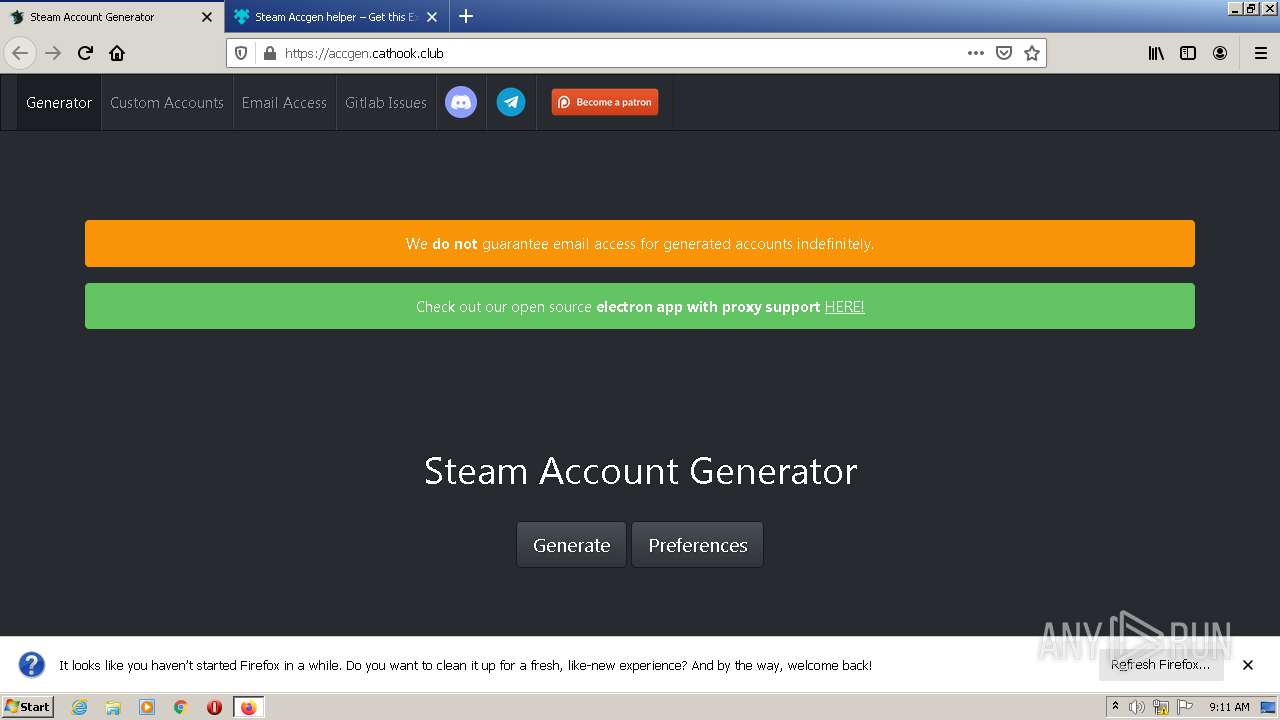This screenshot has width=1280, height=720.
Task: Open the Firefox hamburger menu
Action: point(1261,53)
